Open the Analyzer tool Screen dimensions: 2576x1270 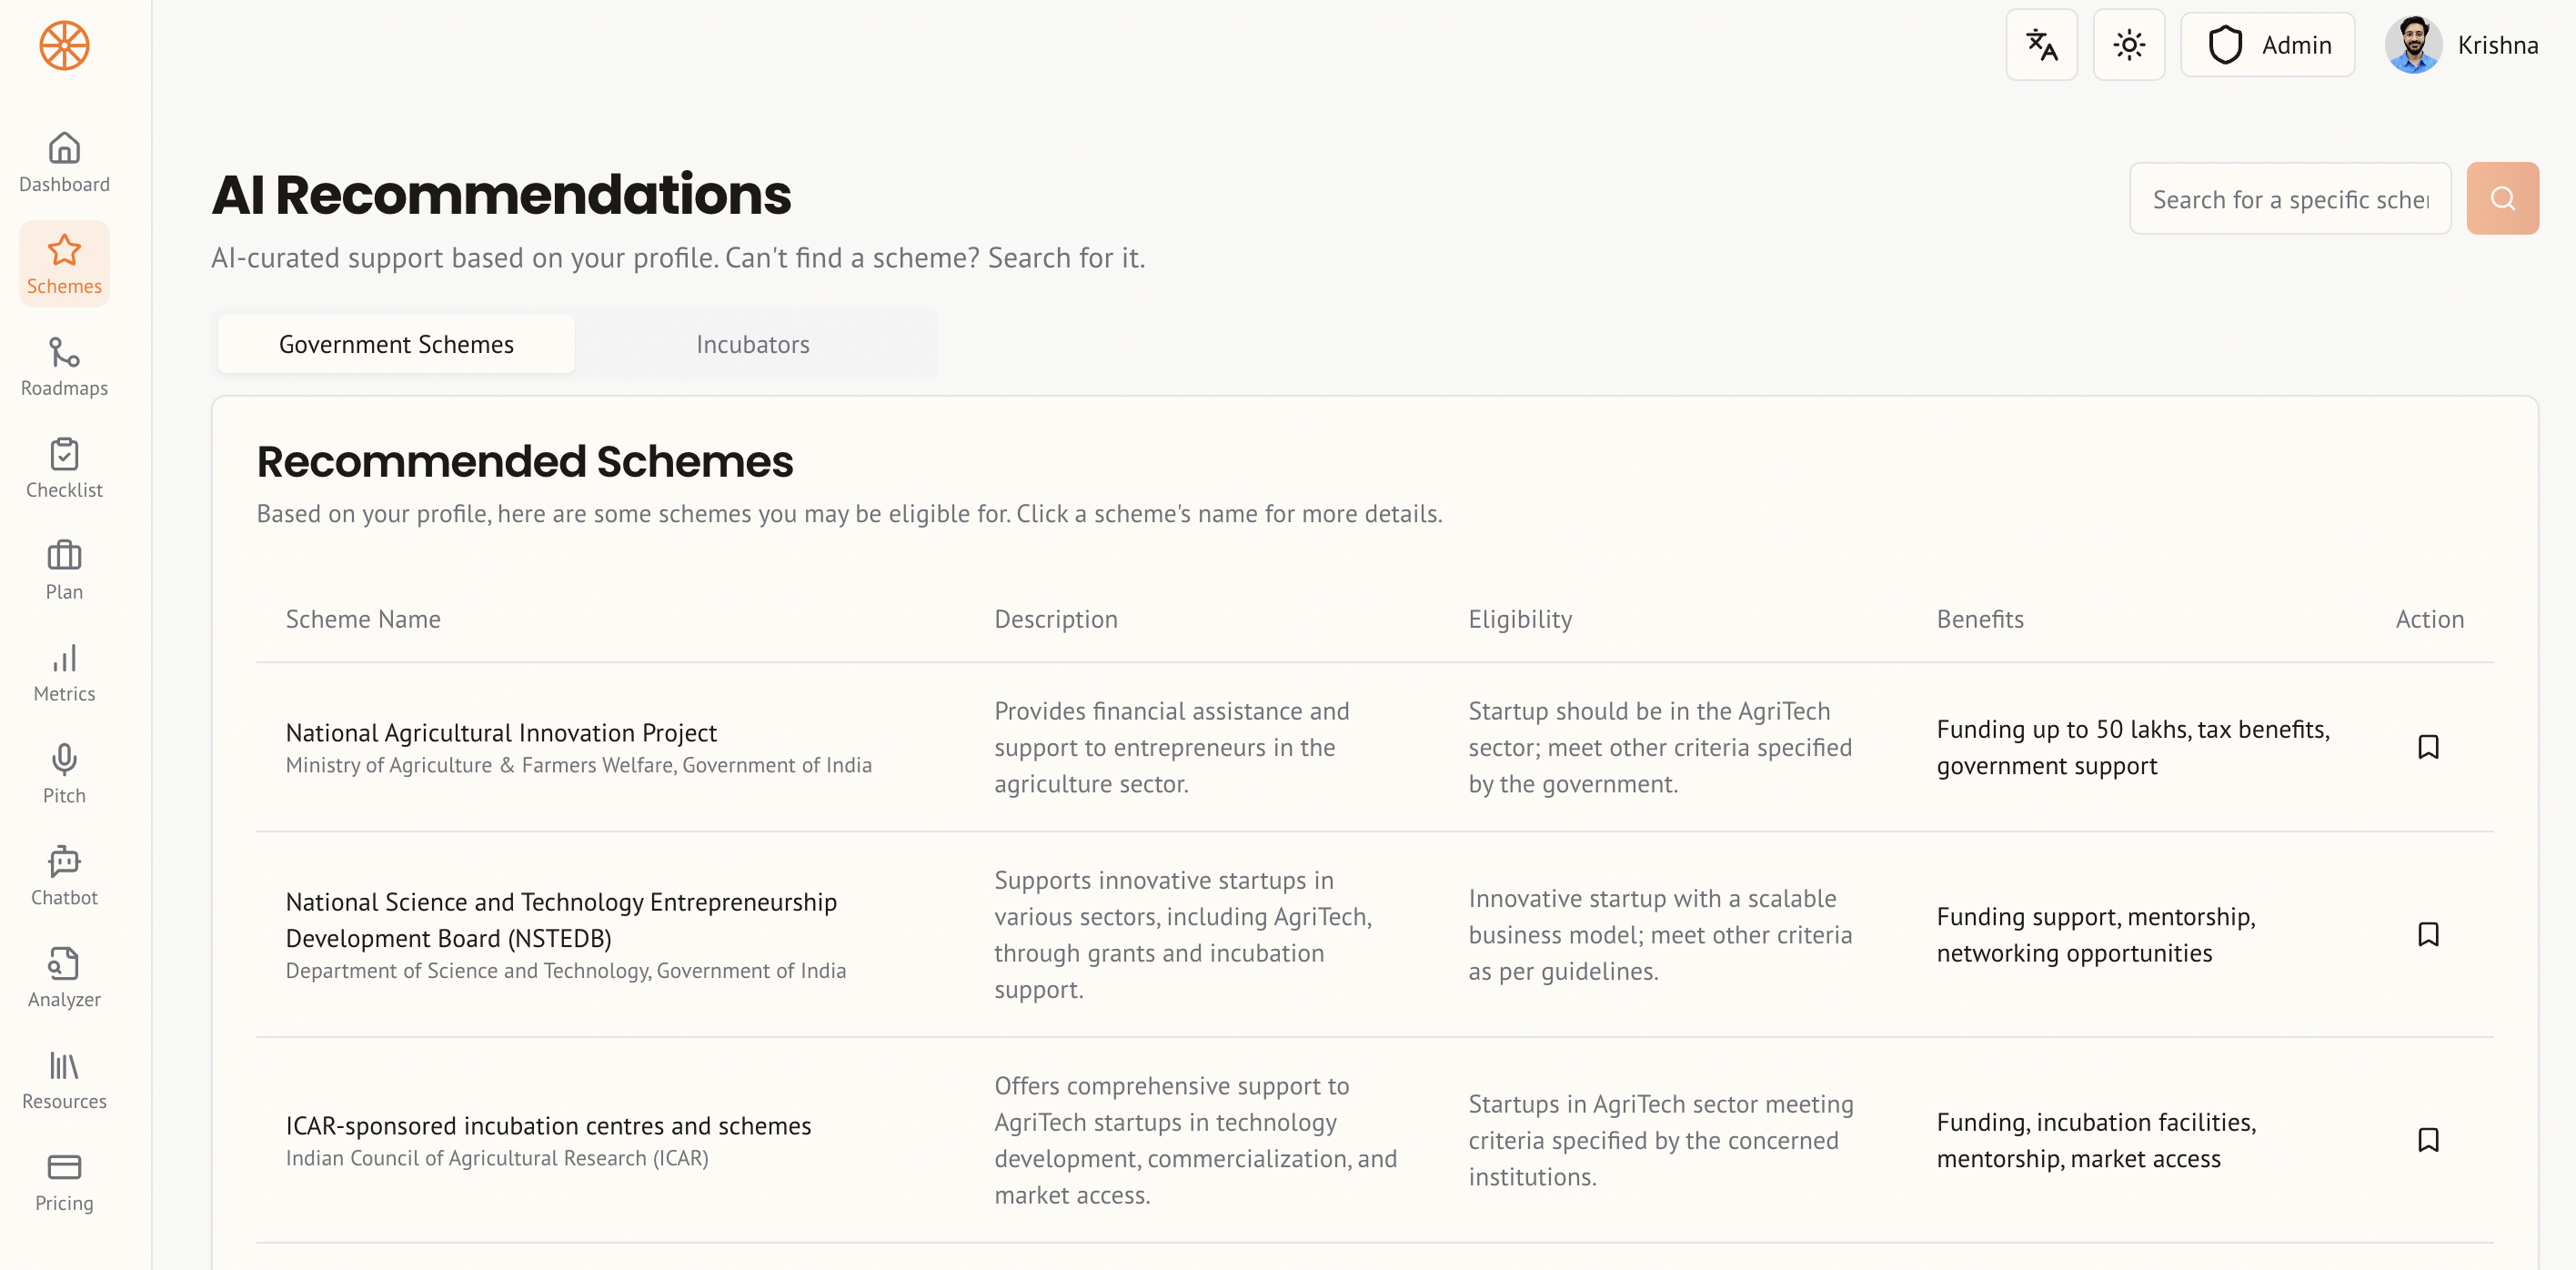tap(64, 978)
